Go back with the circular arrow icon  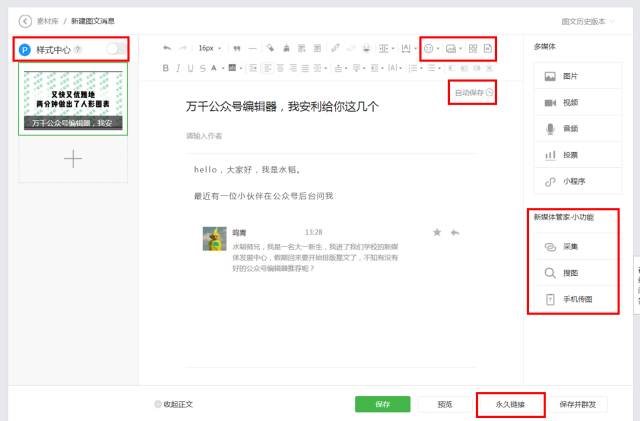25,21
